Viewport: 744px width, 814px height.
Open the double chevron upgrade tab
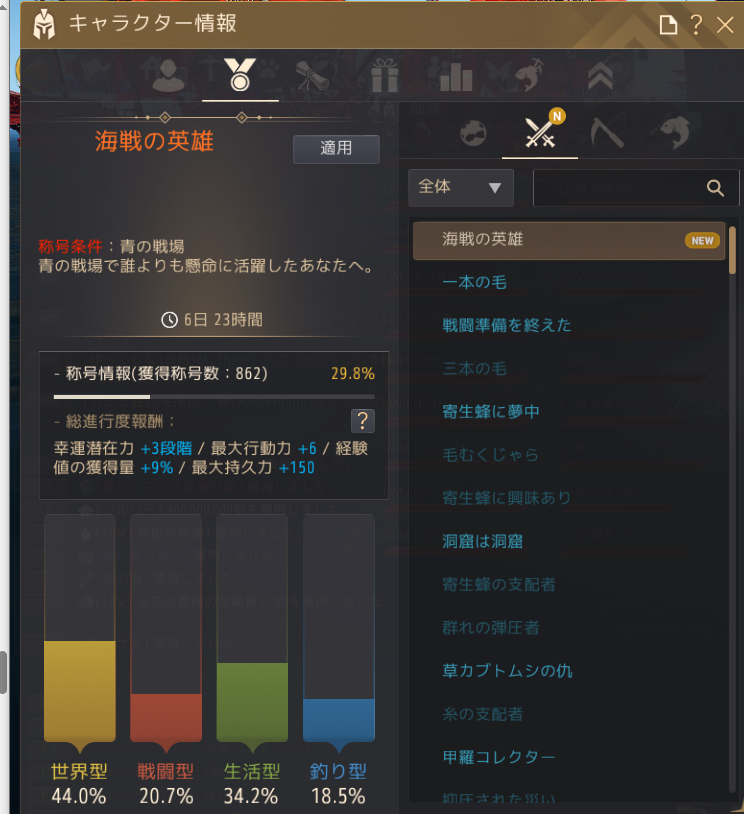click(x=600, y=76)
